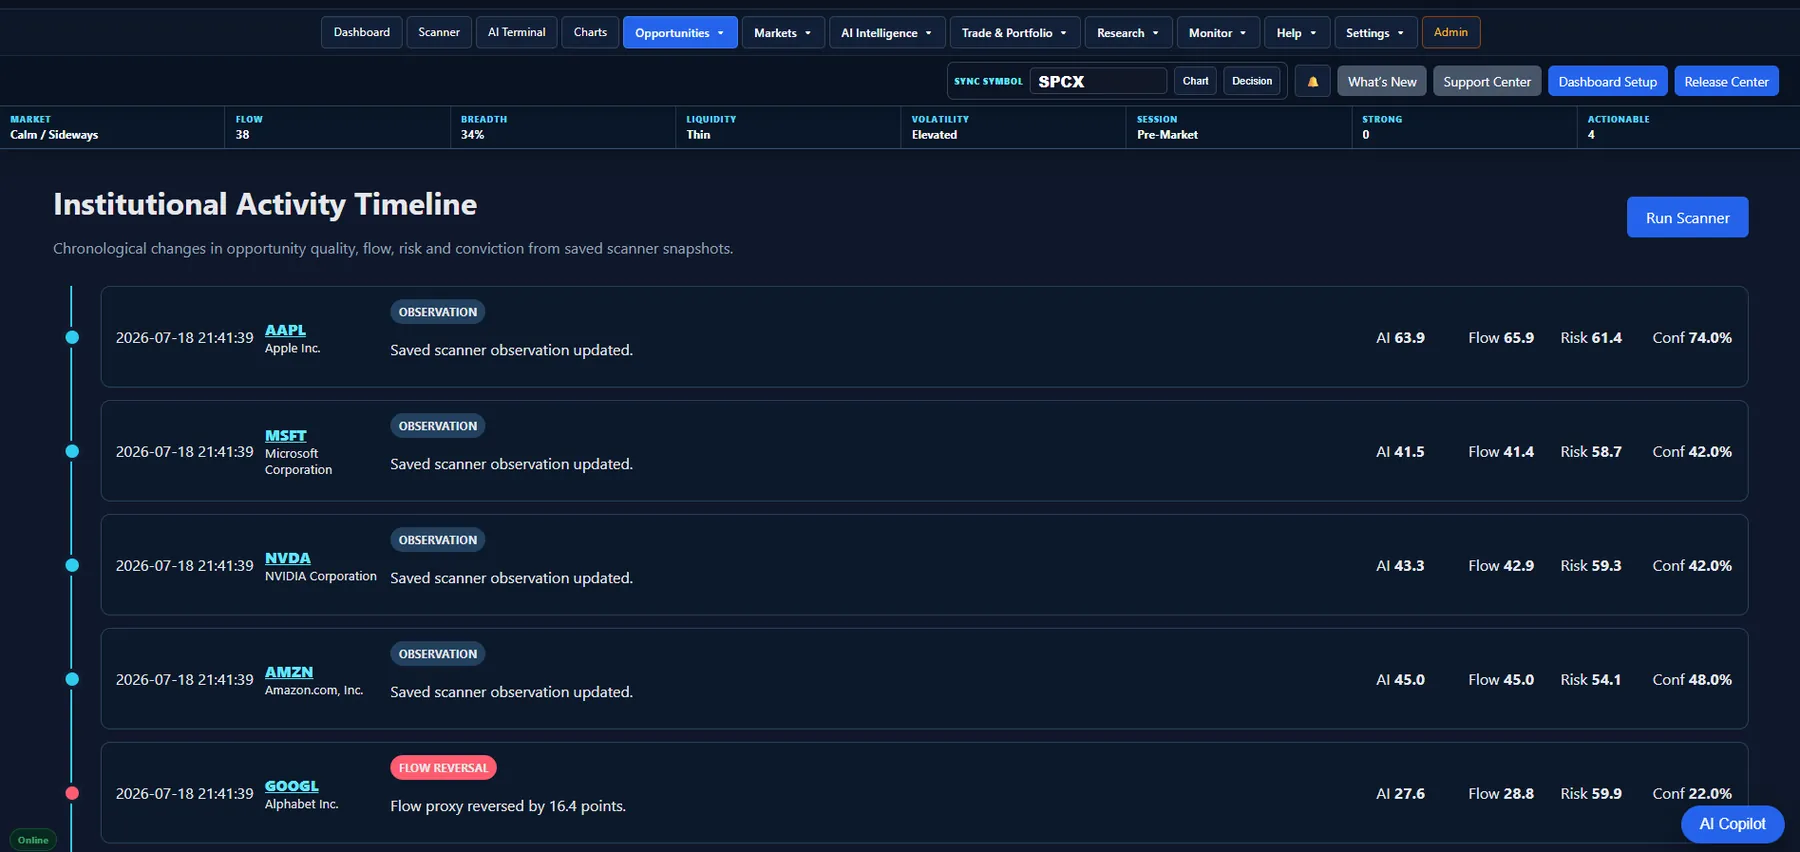Click the Online status indicator
The image size is (1800, 852).
click(x=33, y=840)
